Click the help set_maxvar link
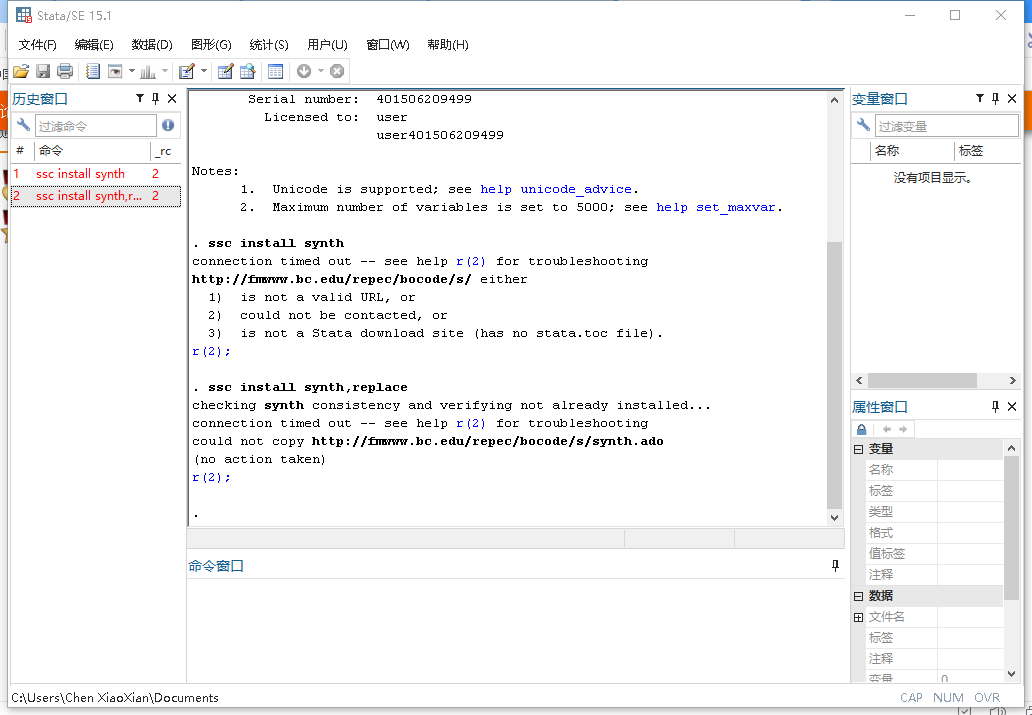This screenshot has width=1032, height=715. point(716,207)
